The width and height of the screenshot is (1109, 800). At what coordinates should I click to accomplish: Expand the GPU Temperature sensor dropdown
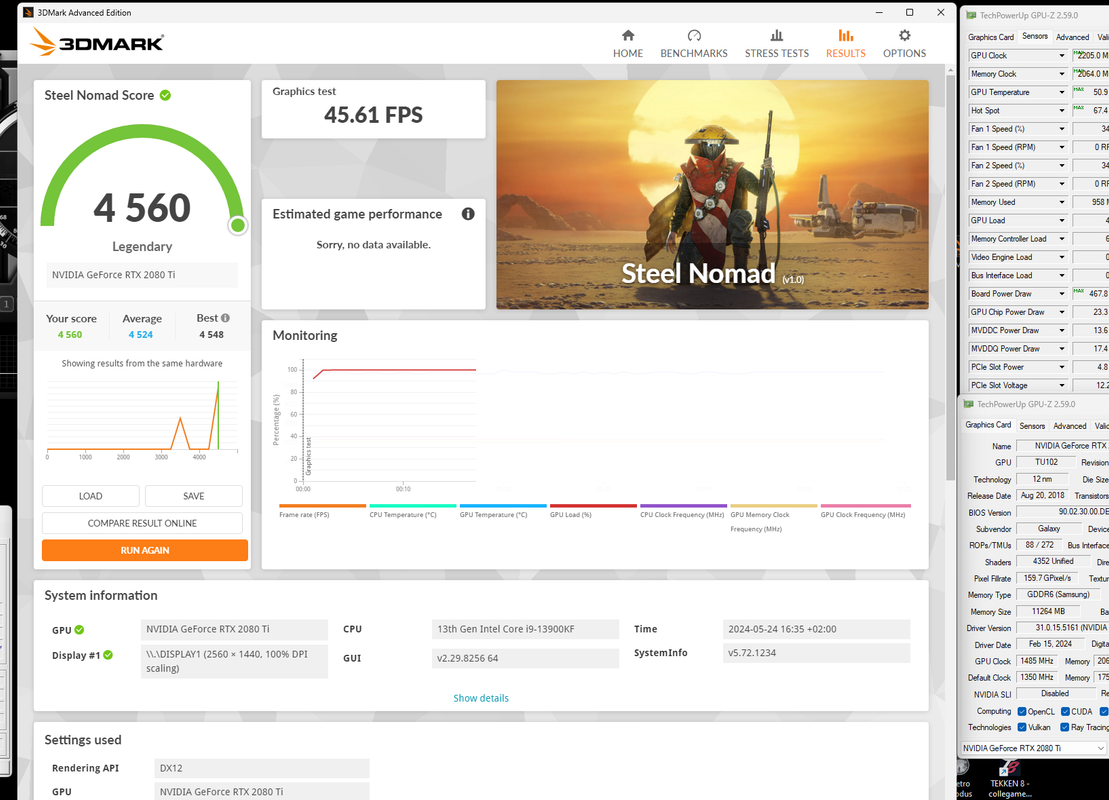(1062, 92)
